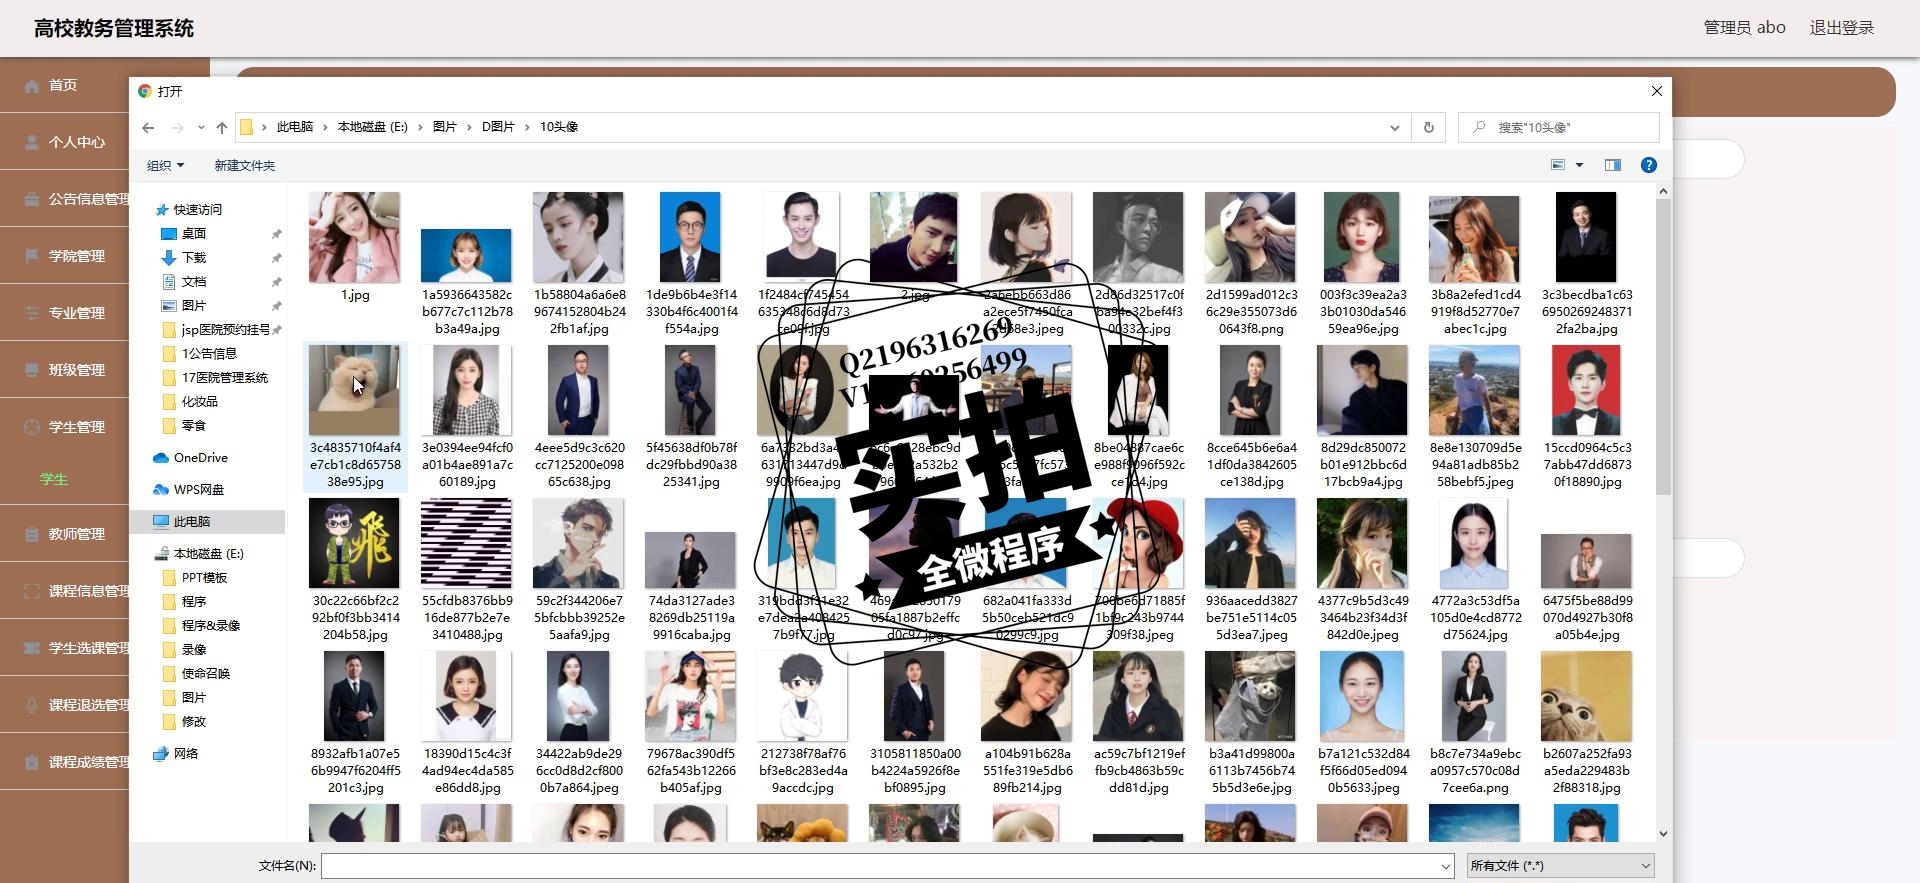This screenshot has width=1920, height=883.
Task: Open the 所有文件 file type dropdown
Action: click(x=1560, y=866)
